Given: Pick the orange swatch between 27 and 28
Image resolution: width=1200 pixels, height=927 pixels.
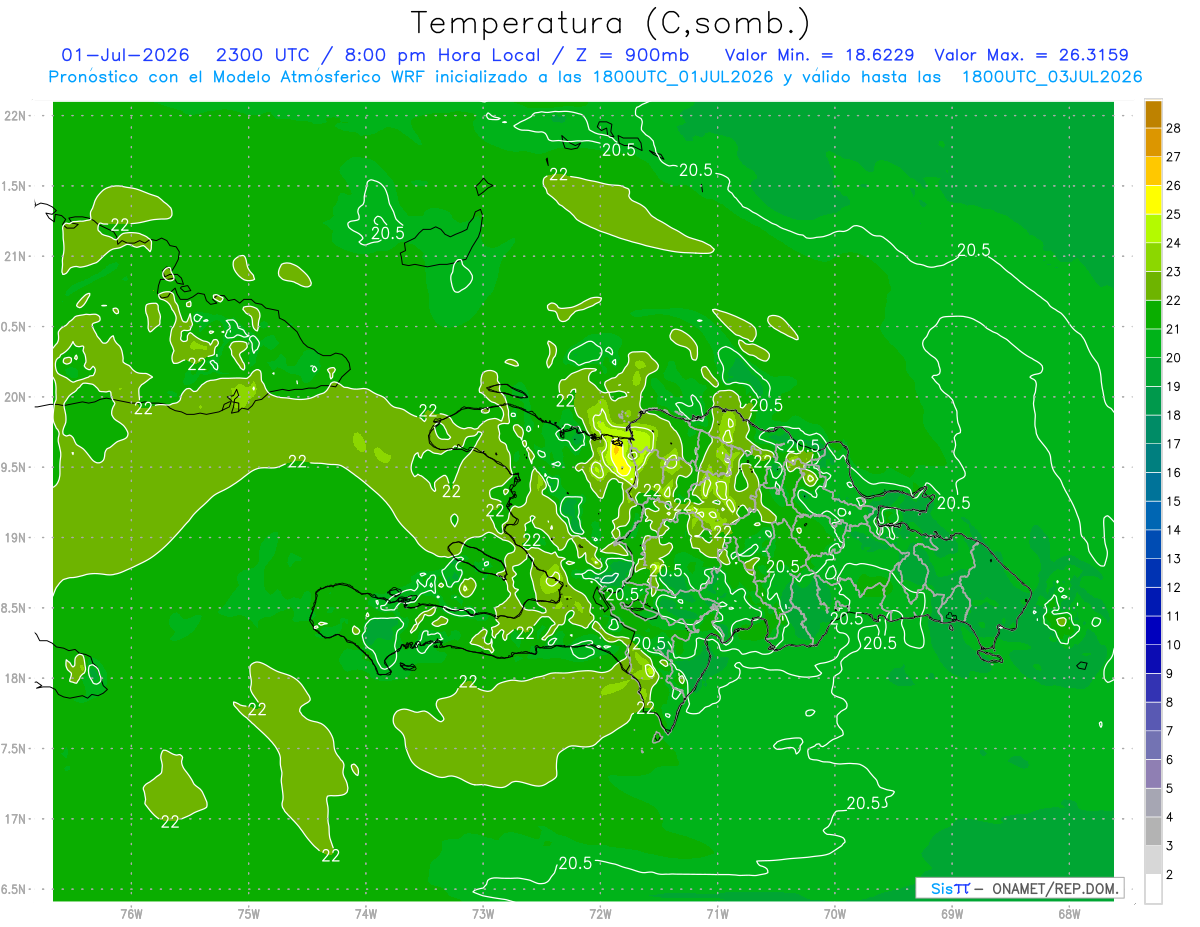Looking at the screenshot, I should coord(1153,142).
